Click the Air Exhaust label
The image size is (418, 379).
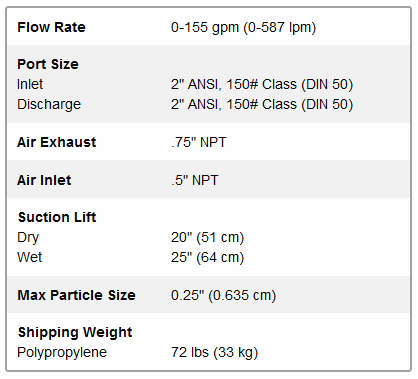(x=57, y=142)
